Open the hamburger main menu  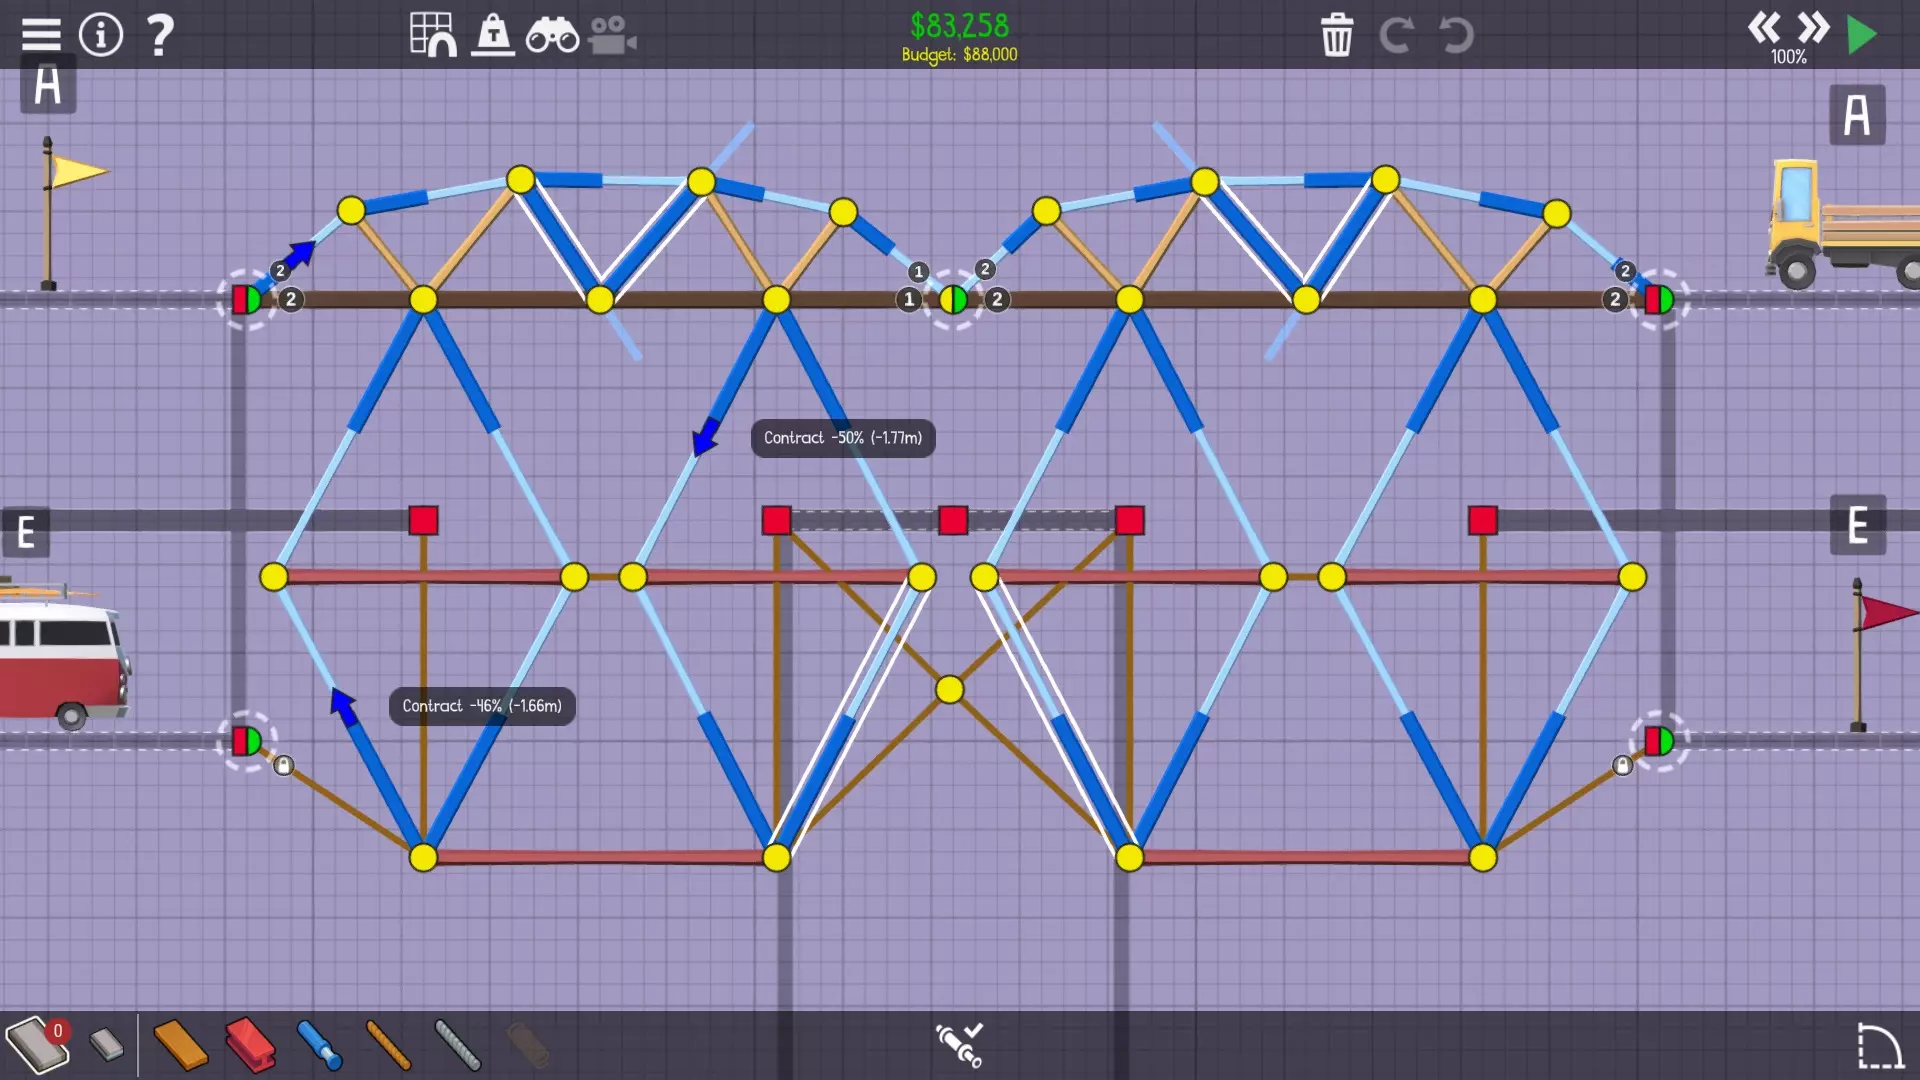tap(41, 34)
